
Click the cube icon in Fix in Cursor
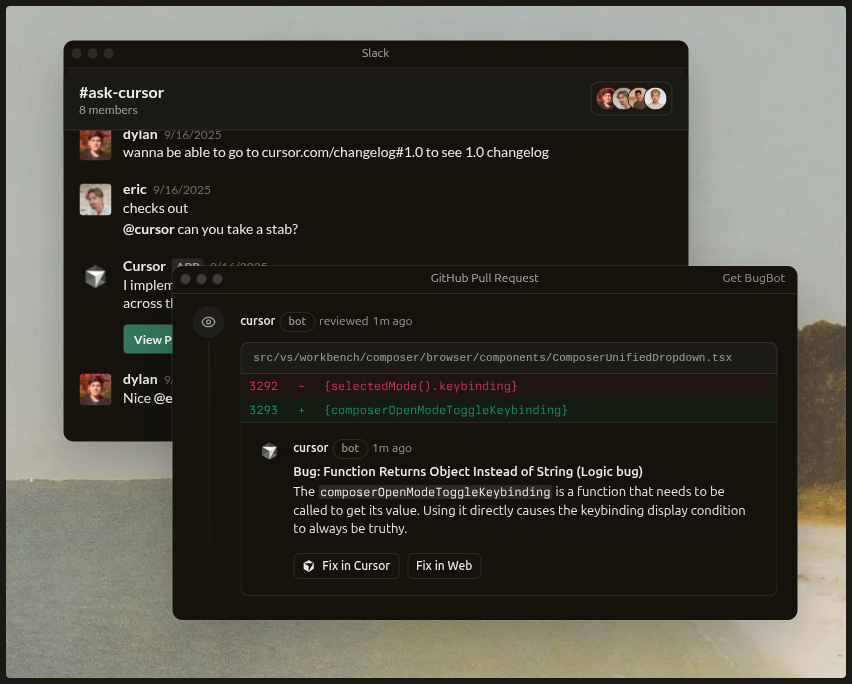309,566
